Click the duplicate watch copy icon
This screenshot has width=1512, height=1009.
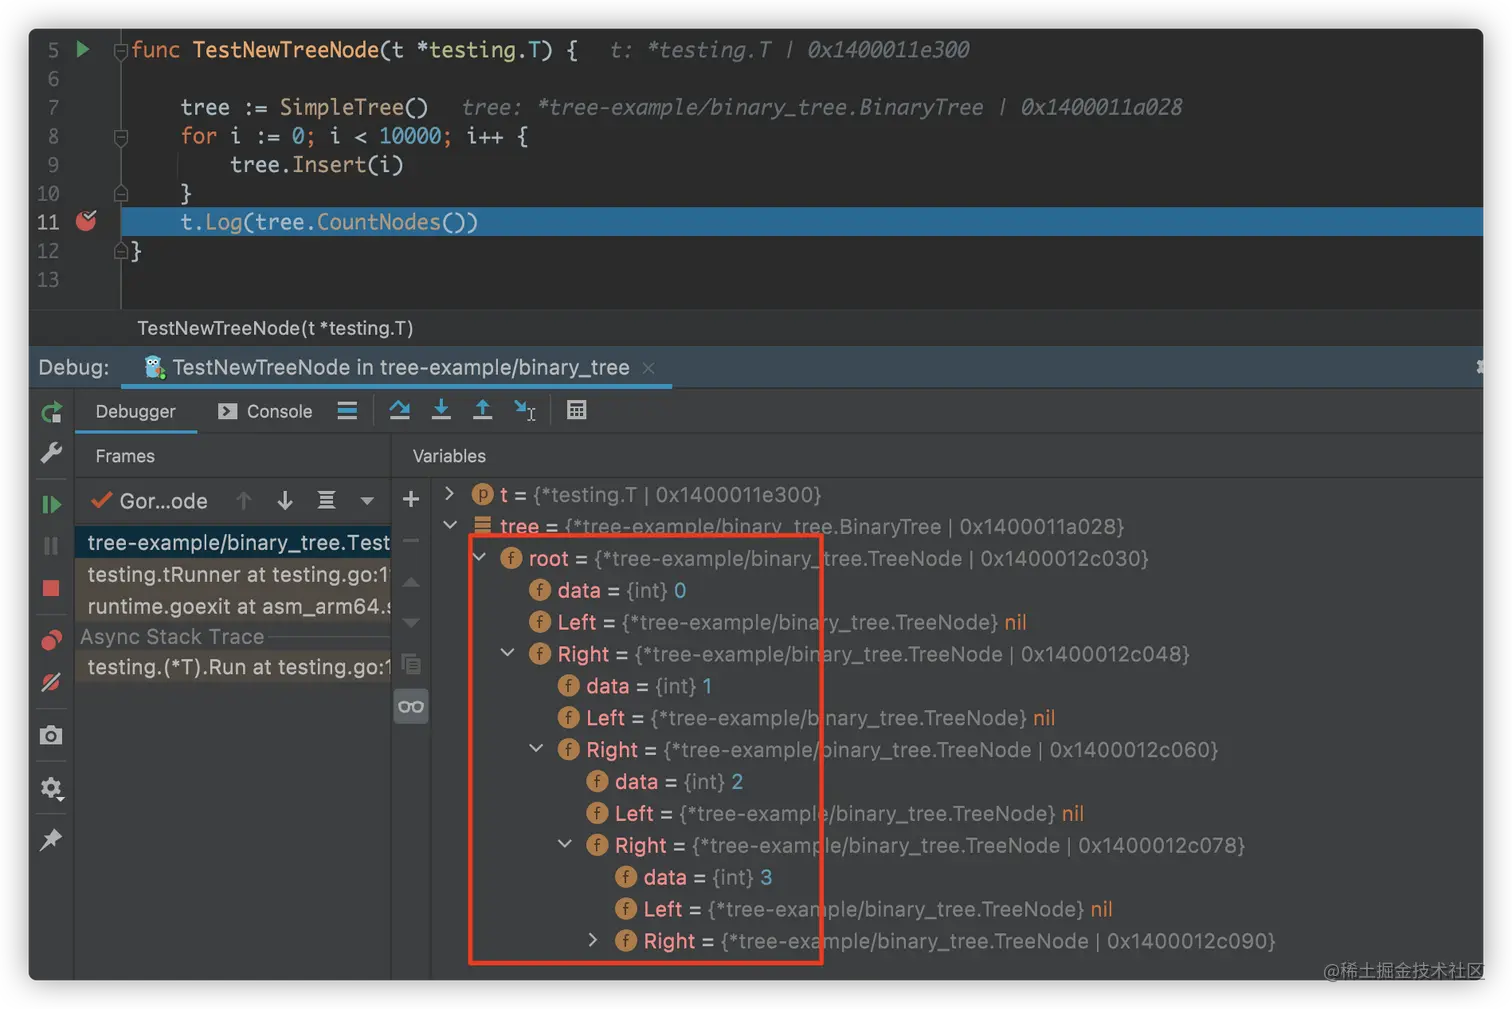click(x=411, y=664)
